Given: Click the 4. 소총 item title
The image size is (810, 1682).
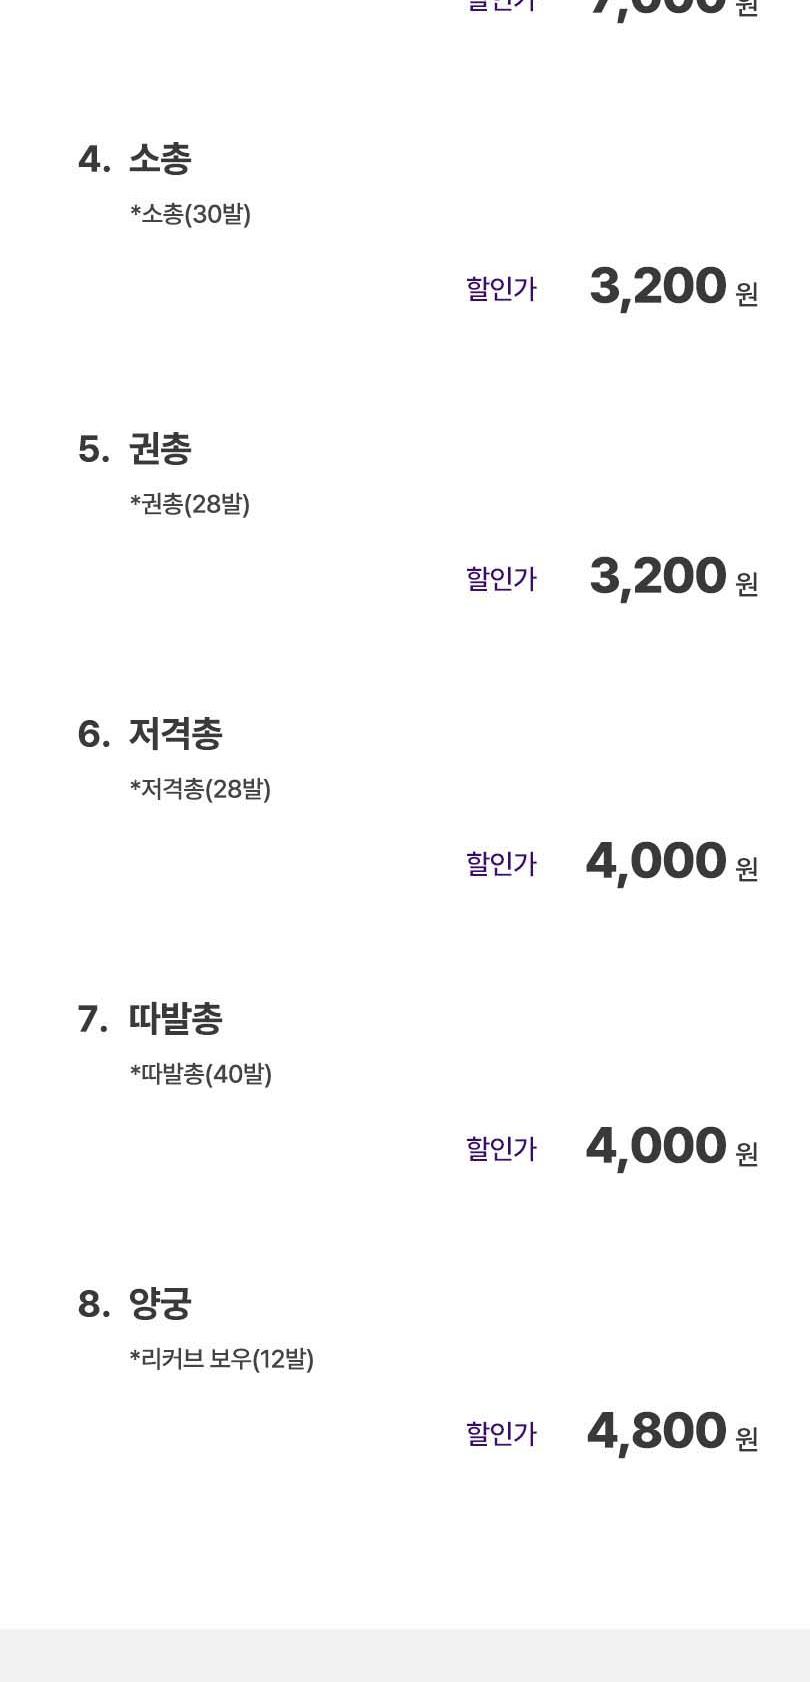Looking at the screenshot, I should click(135, 159).
